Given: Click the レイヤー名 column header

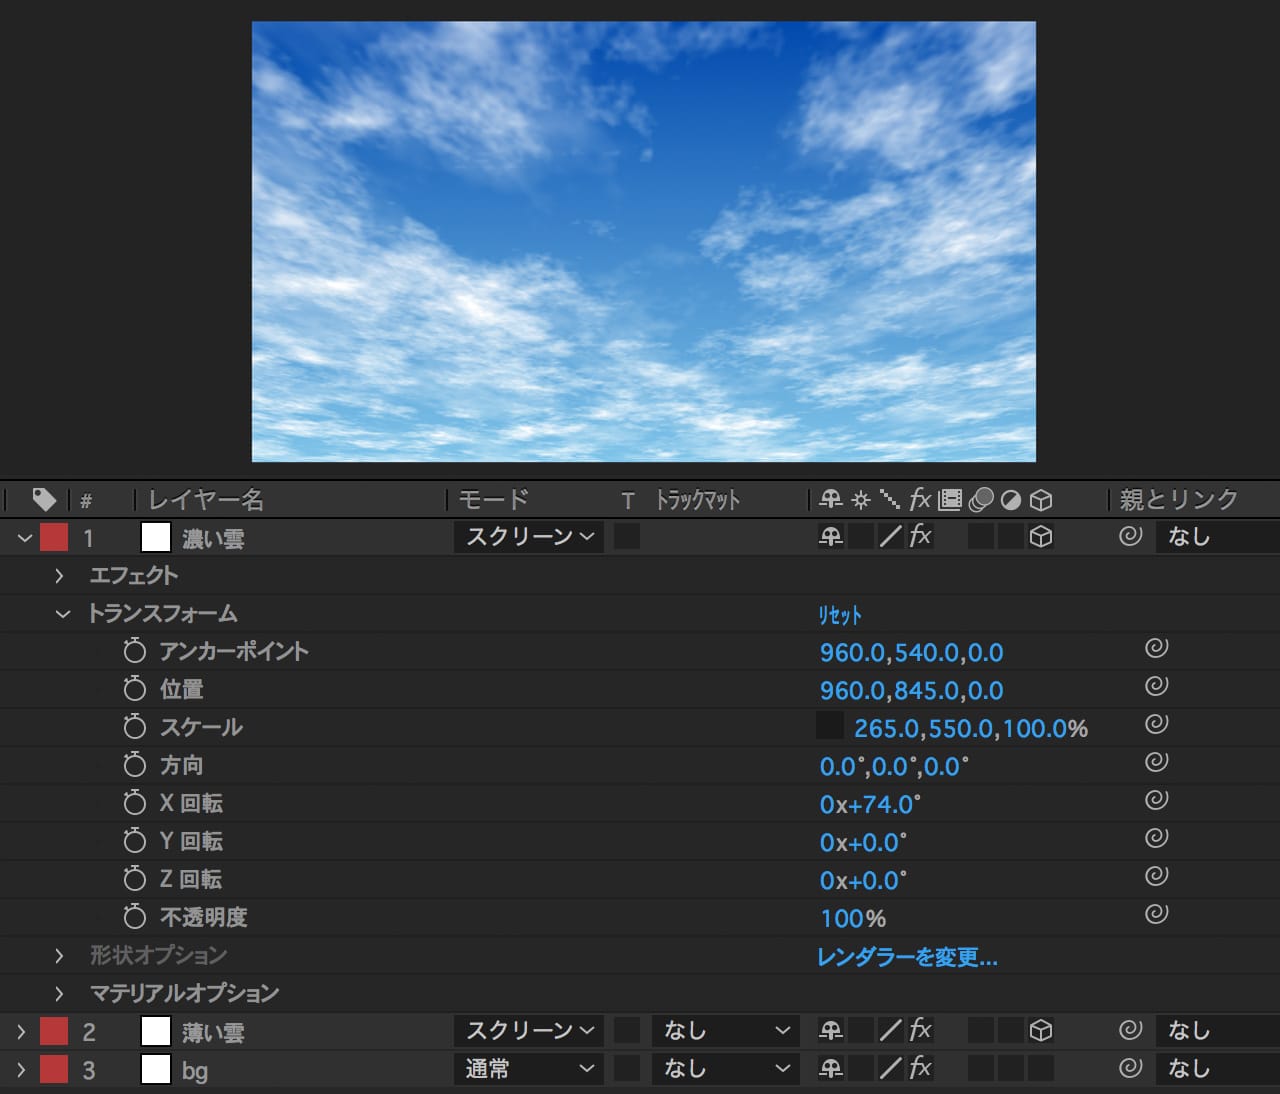Looking at the screenshot, I should [206, 499].
